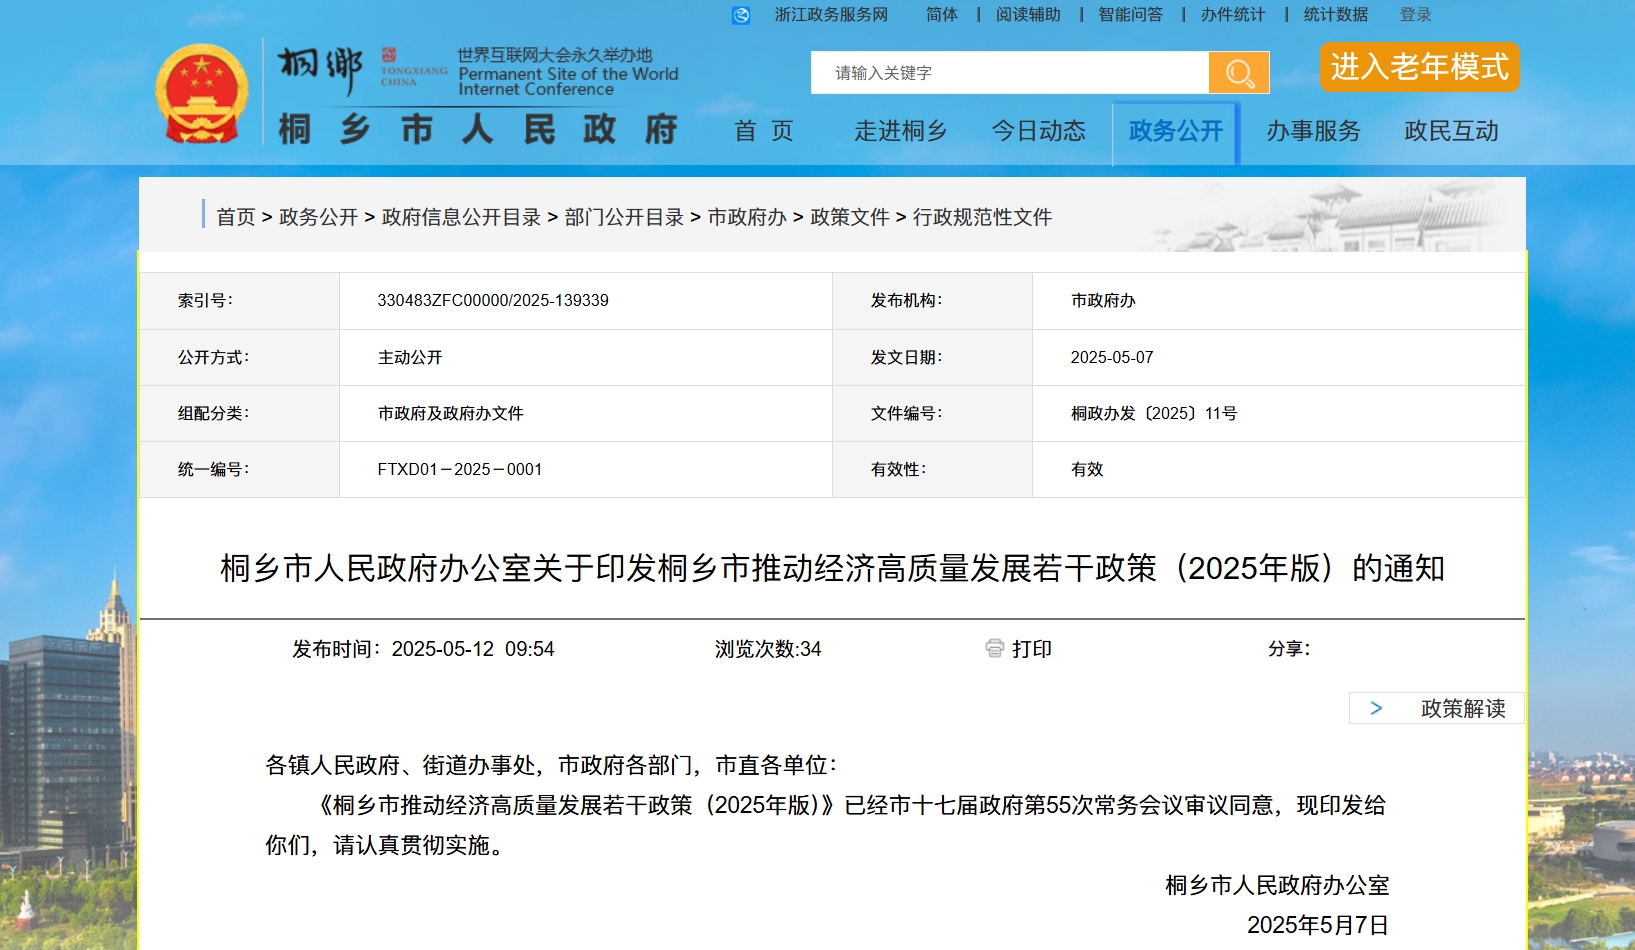The height and width of the screenshot is (950, 1635).
Task: Switch to 简体 text mode
Action: (x=941, y=15)
